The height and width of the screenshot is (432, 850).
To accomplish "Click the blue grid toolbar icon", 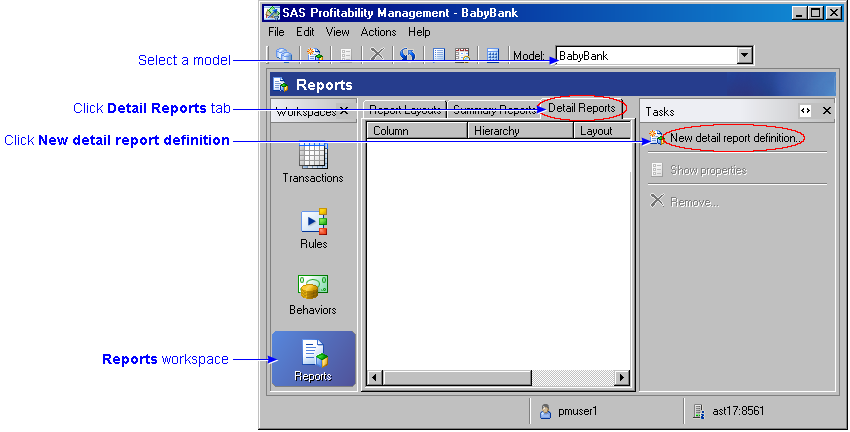I will [492, 56].
